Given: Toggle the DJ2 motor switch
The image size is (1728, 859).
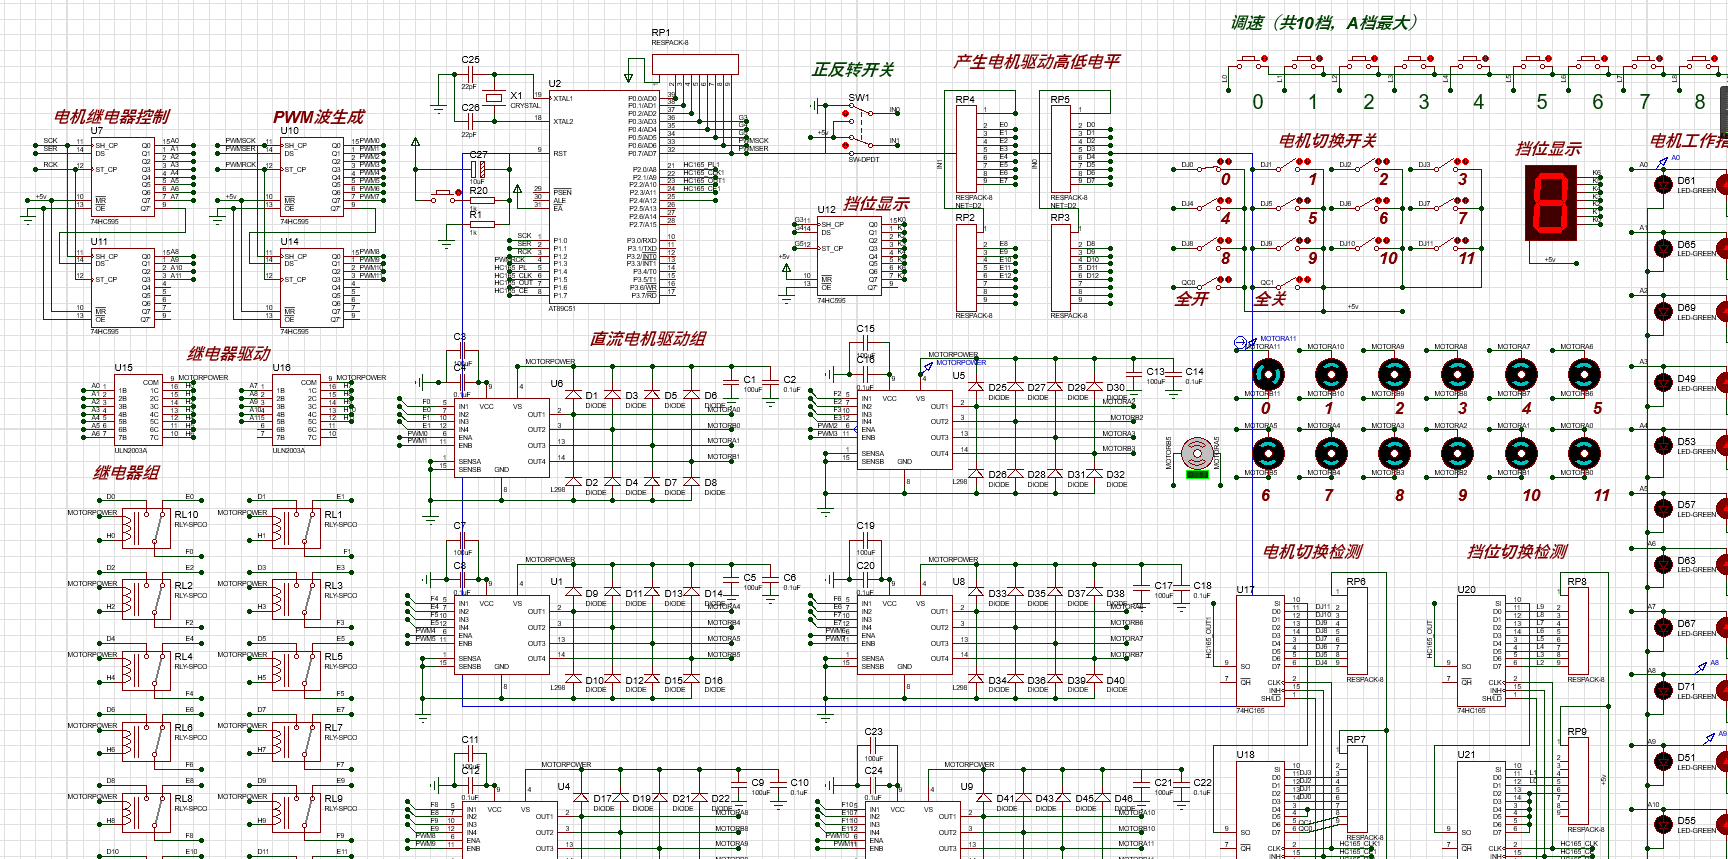Looking at the screenshot, I should 1373,165.
